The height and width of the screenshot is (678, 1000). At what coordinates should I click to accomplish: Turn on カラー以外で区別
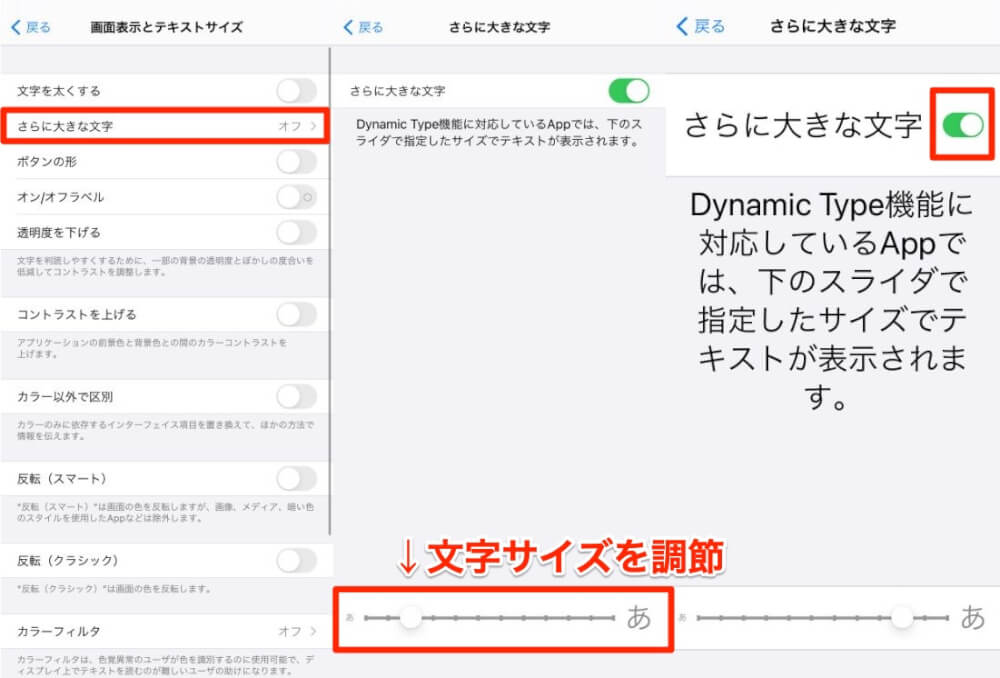(296, 396)
